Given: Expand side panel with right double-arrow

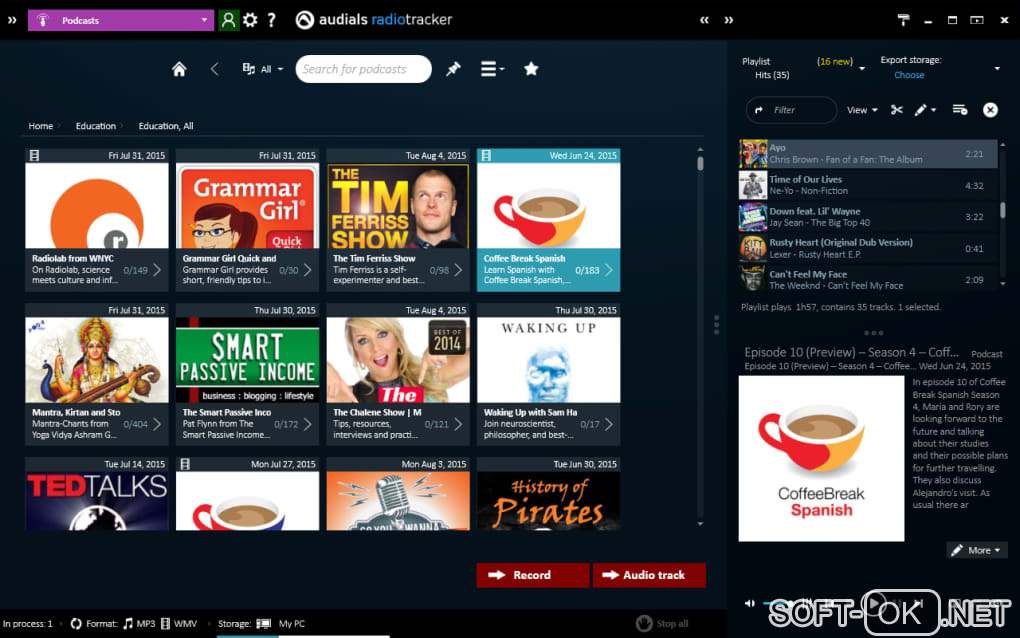Looking at the screenshot, I should (729, 20).
